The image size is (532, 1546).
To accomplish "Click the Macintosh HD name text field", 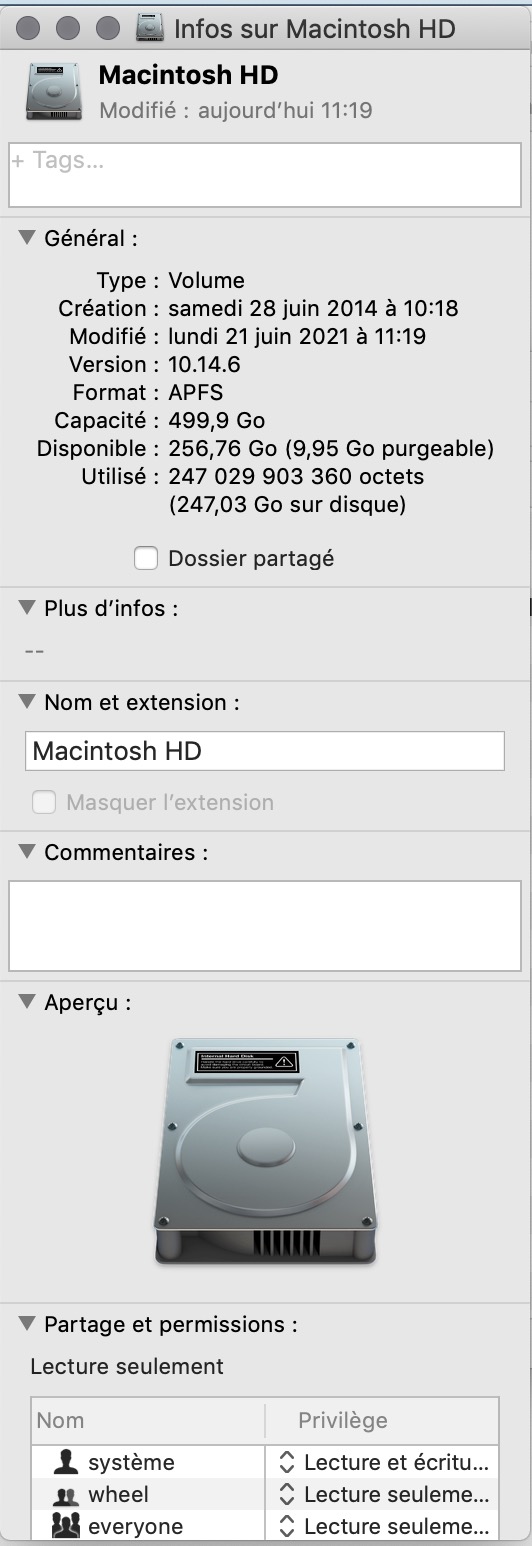I will 265,751.
